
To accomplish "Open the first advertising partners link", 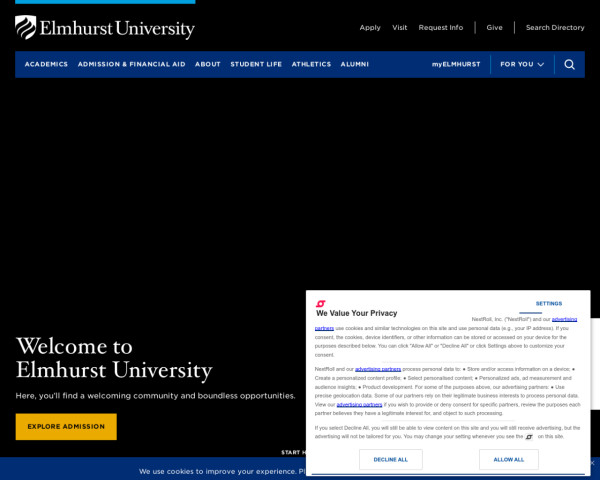I will coord(564,319).
